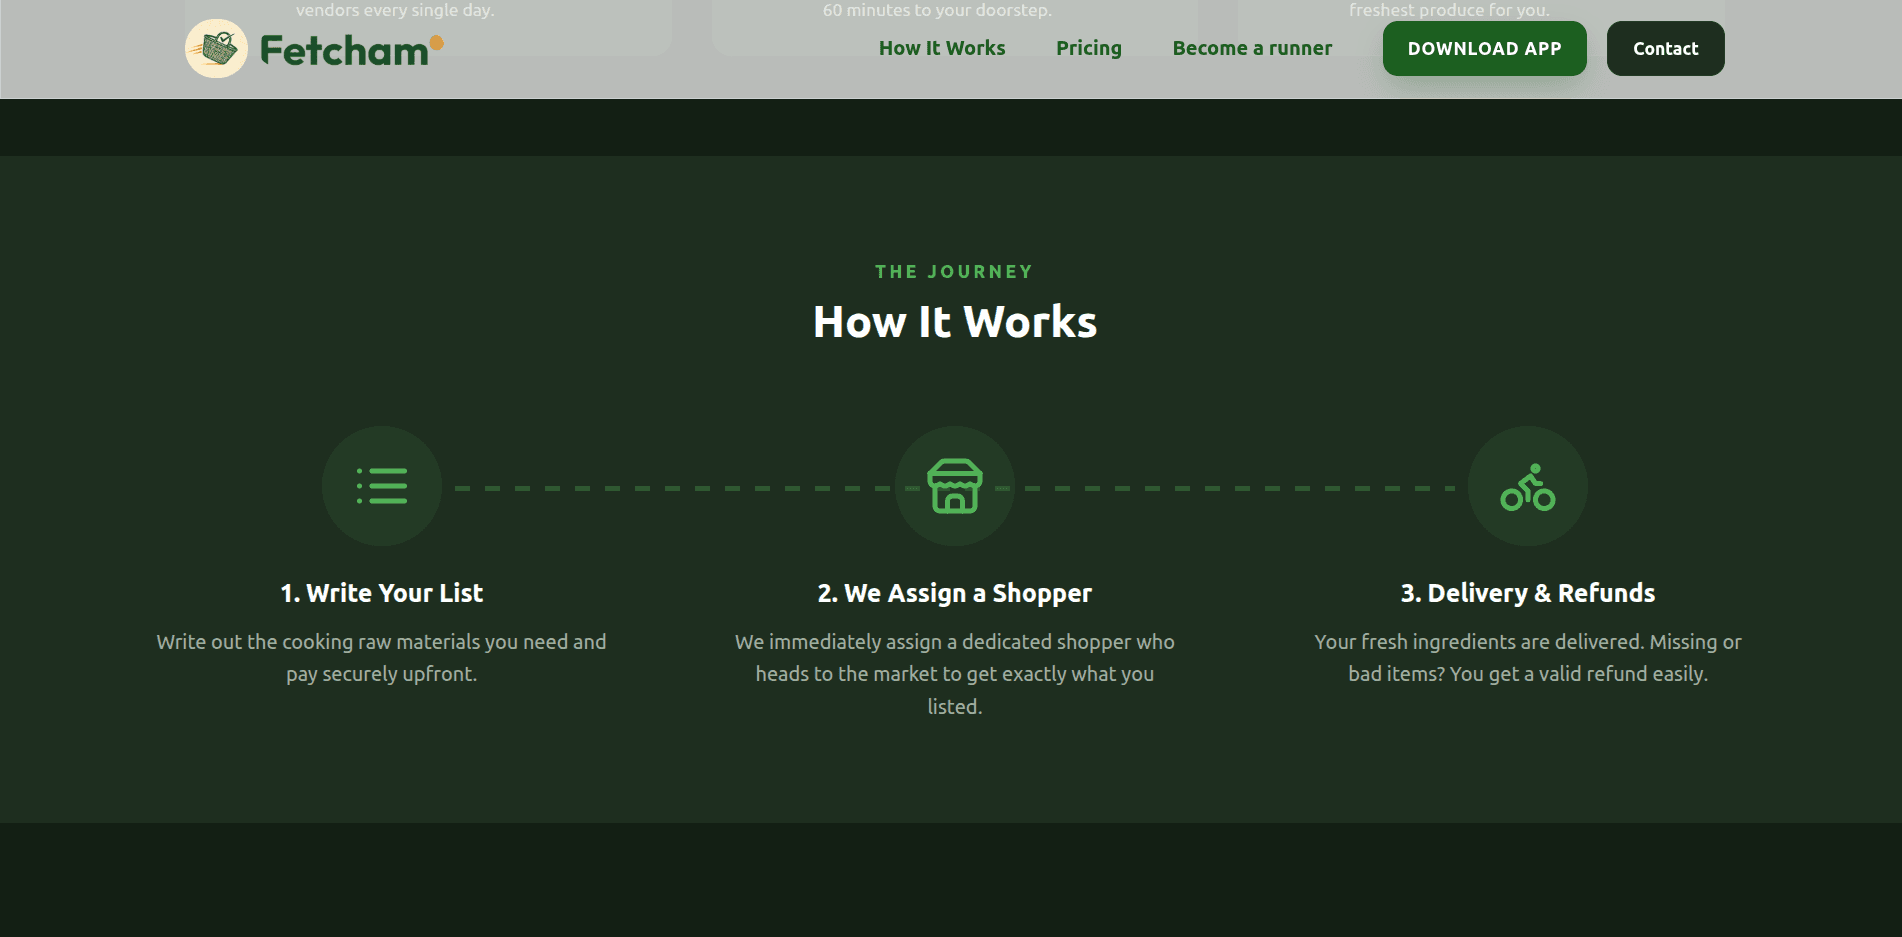Click the "2. We Assign a Shopper" heading
The image size is (1902, 937).
[955, 594]
